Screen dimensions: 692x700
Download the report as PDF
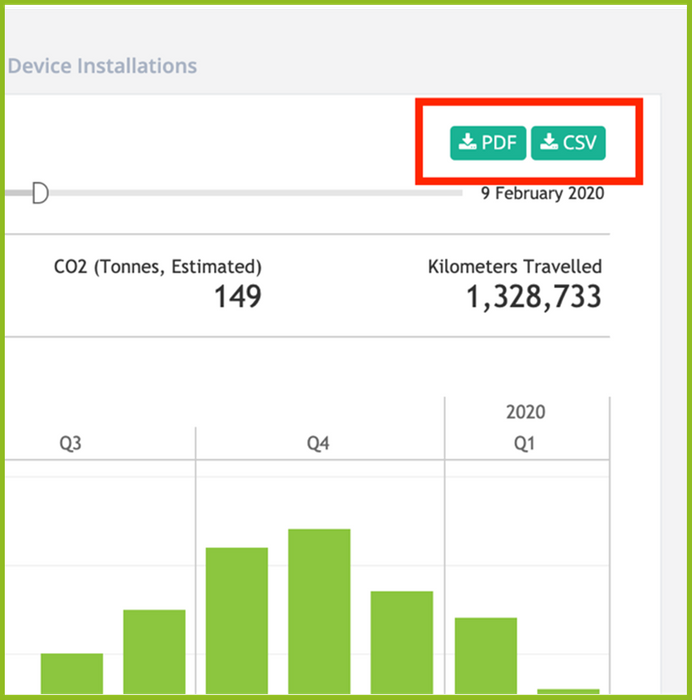(488, 143)
